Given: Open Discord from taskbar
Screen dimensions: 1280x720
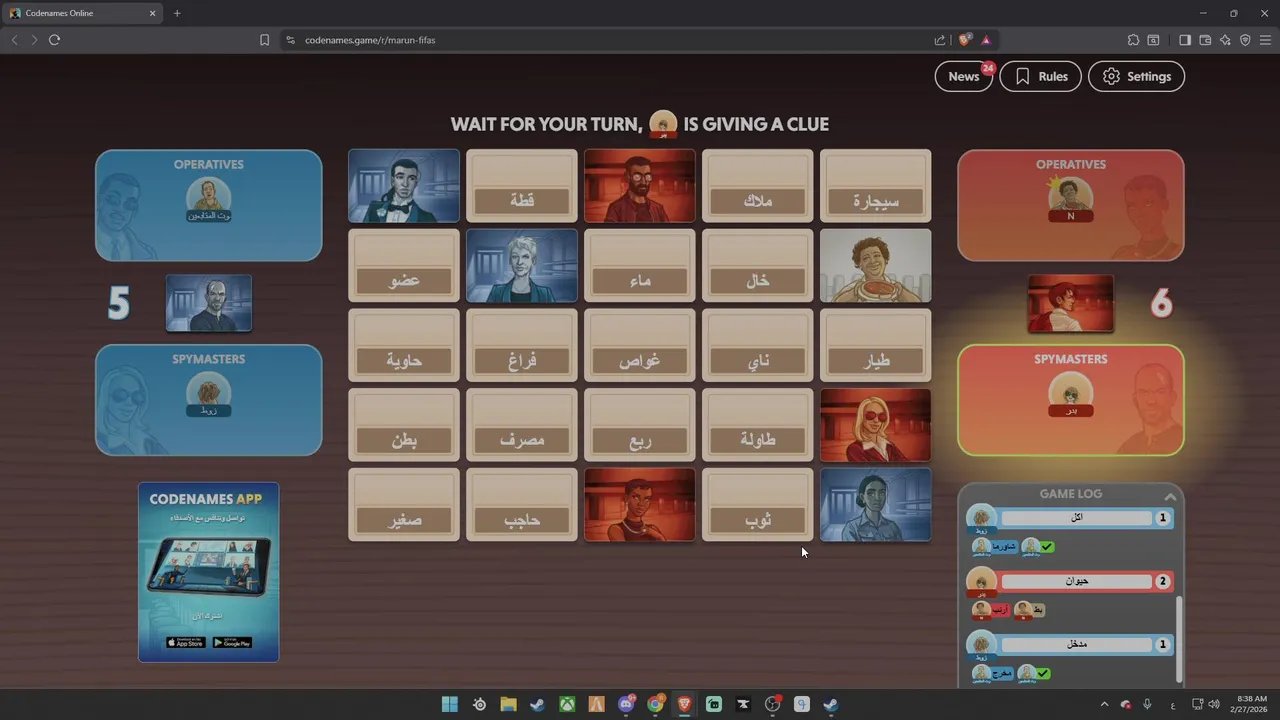Looking at the screenshot, I should click(626, 705).
